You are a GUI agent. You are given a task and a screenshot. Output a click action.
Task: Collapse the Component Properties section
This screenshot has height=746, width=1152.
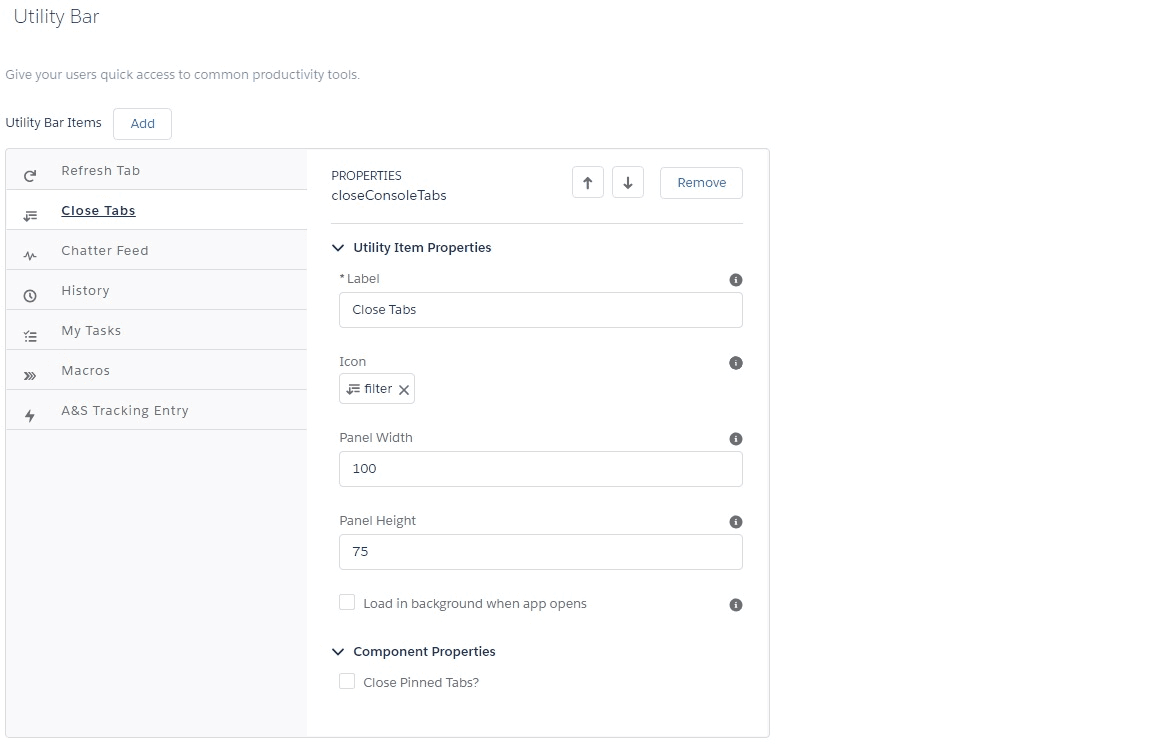pyautogui.click(x=338, y=652)
